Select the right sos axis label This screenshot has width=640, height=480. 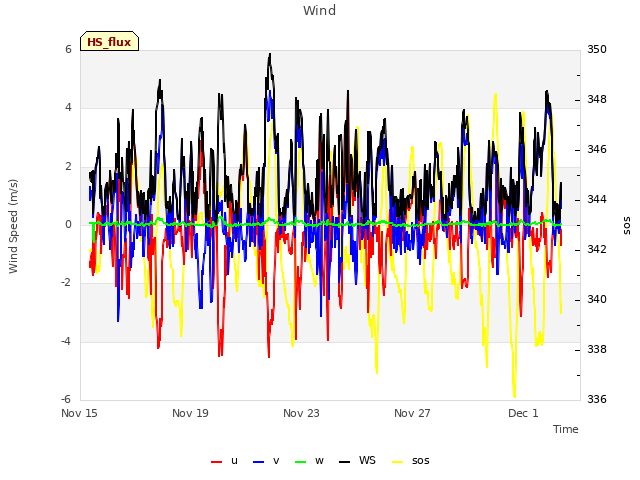[x=626, y=226]
